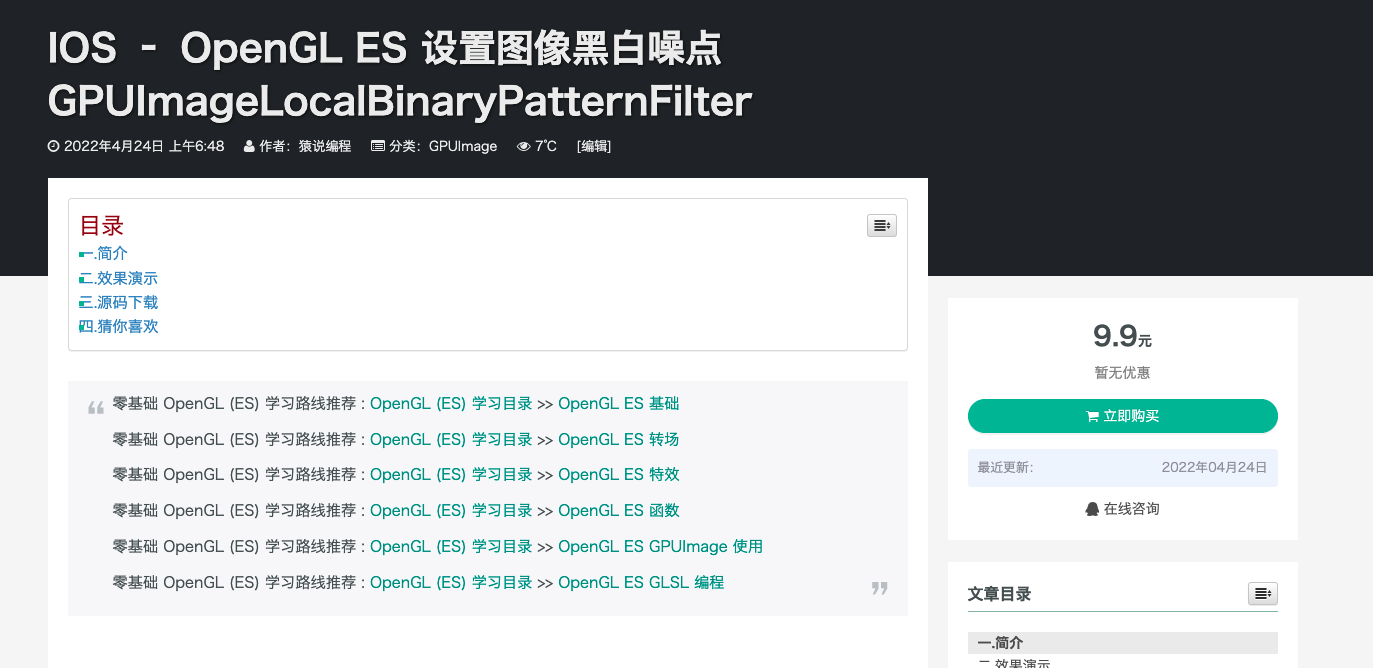Viewport: 1373px width, 668px height.
Task: Open the OpenGL ES 特效 link
Action: tap(618, 474)
